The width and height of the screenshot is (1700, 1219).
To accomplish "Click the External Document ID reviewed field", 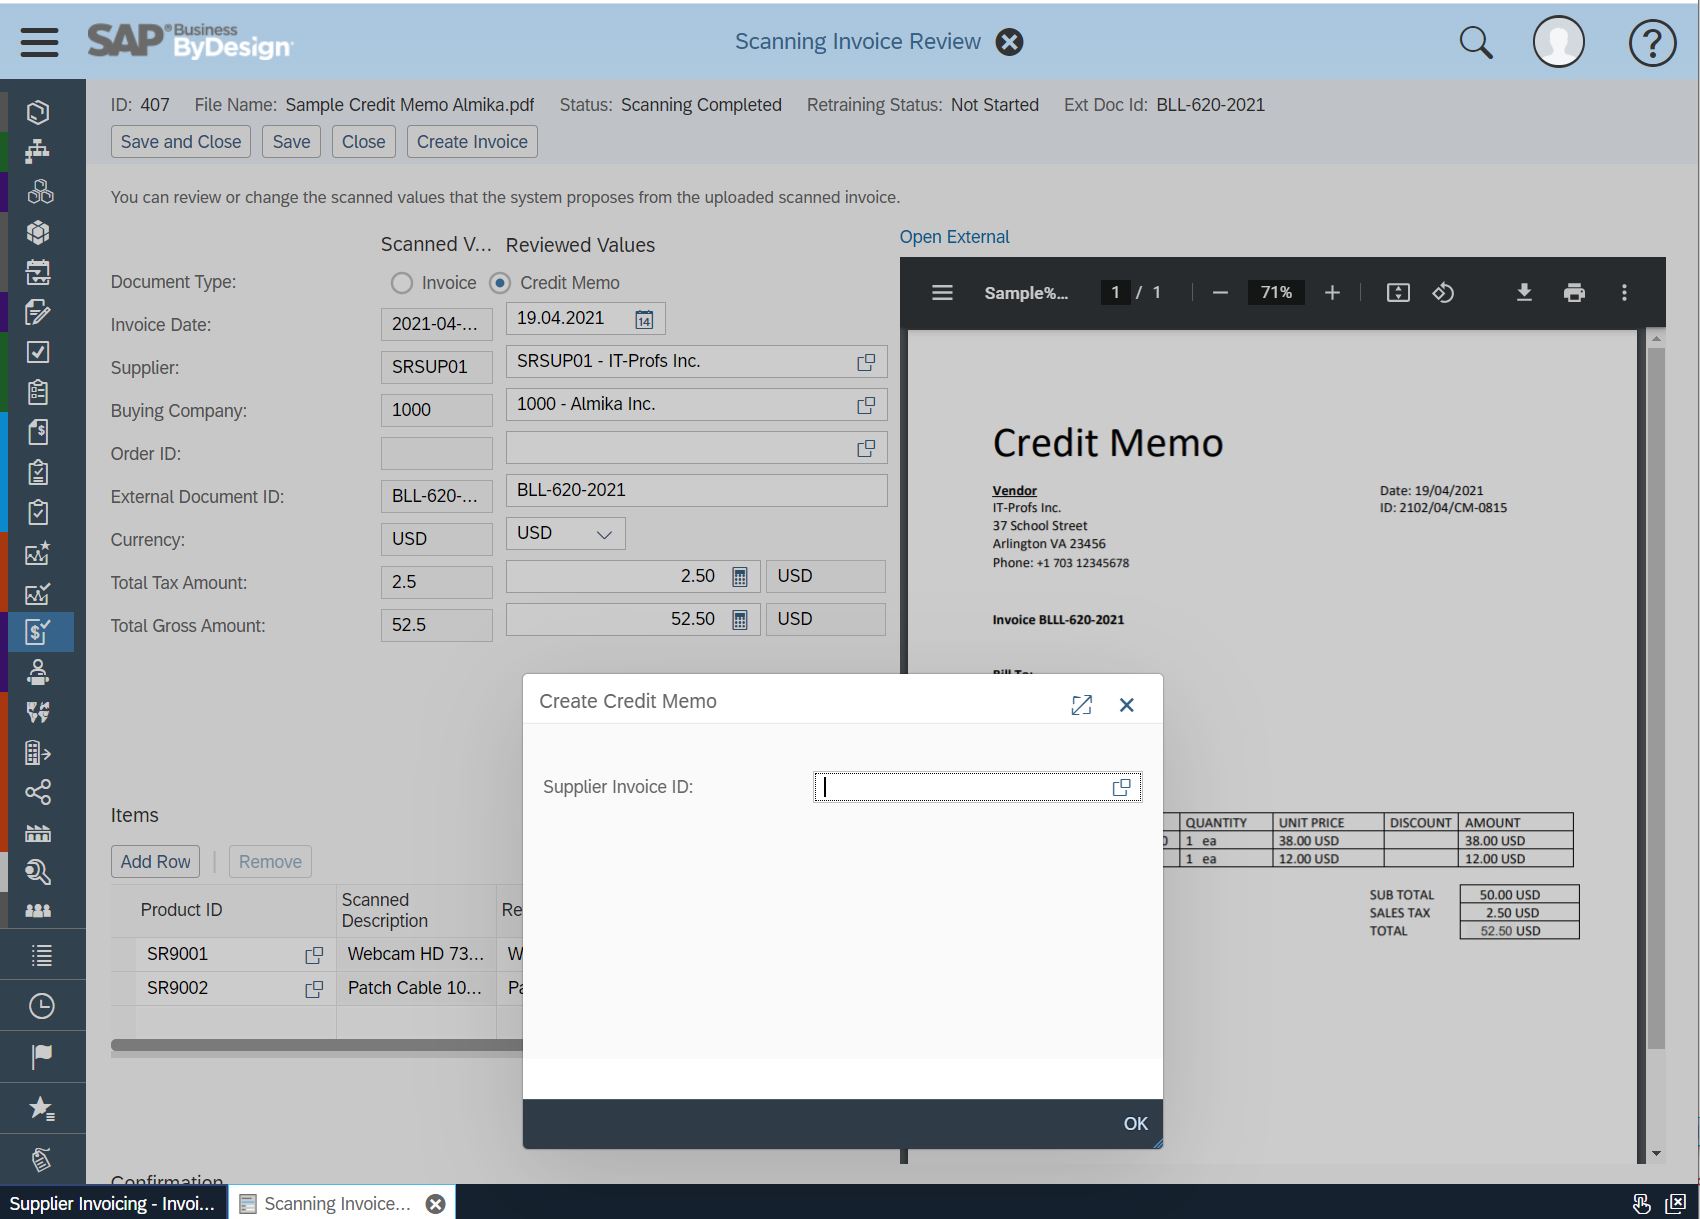I will click(x=697, y=491).
